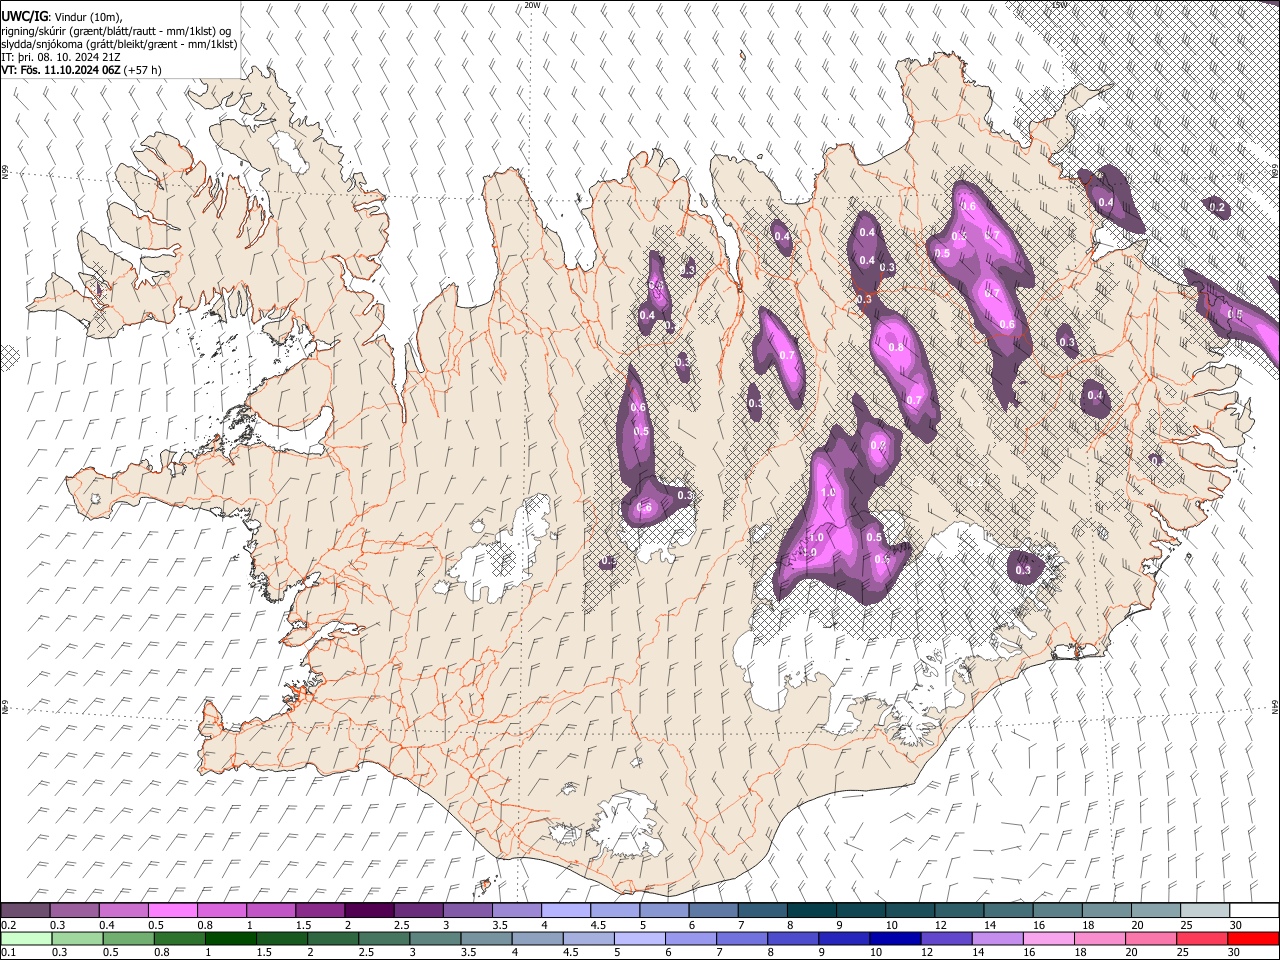1280x960 pixels.
Task: Pick the swatch starting at 0.2 on the snow scale
Action: coord(25,910)
